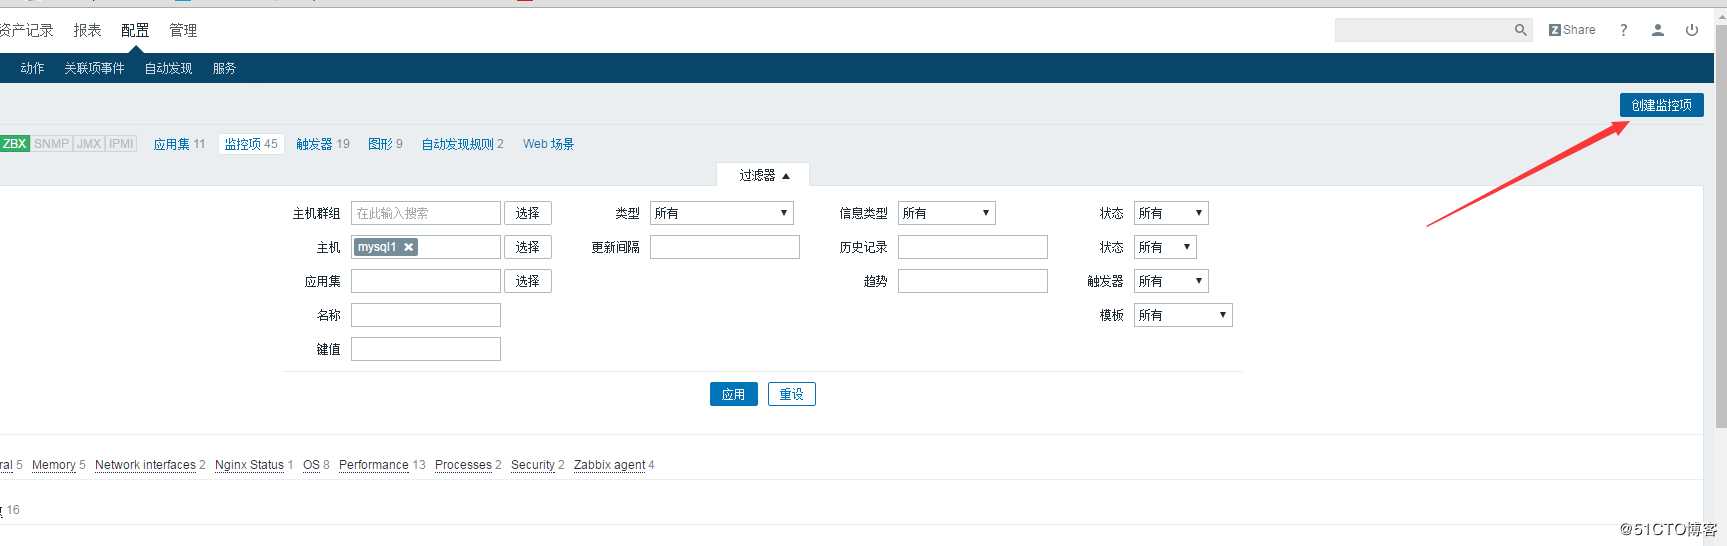Filter by Network interfaces application

[x=145, y=465]
